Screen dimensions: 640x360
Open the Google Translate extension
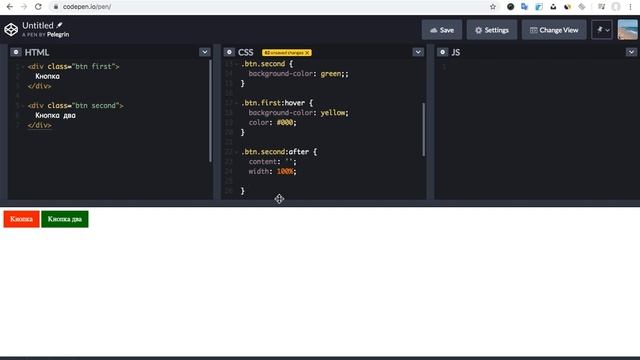524,7
